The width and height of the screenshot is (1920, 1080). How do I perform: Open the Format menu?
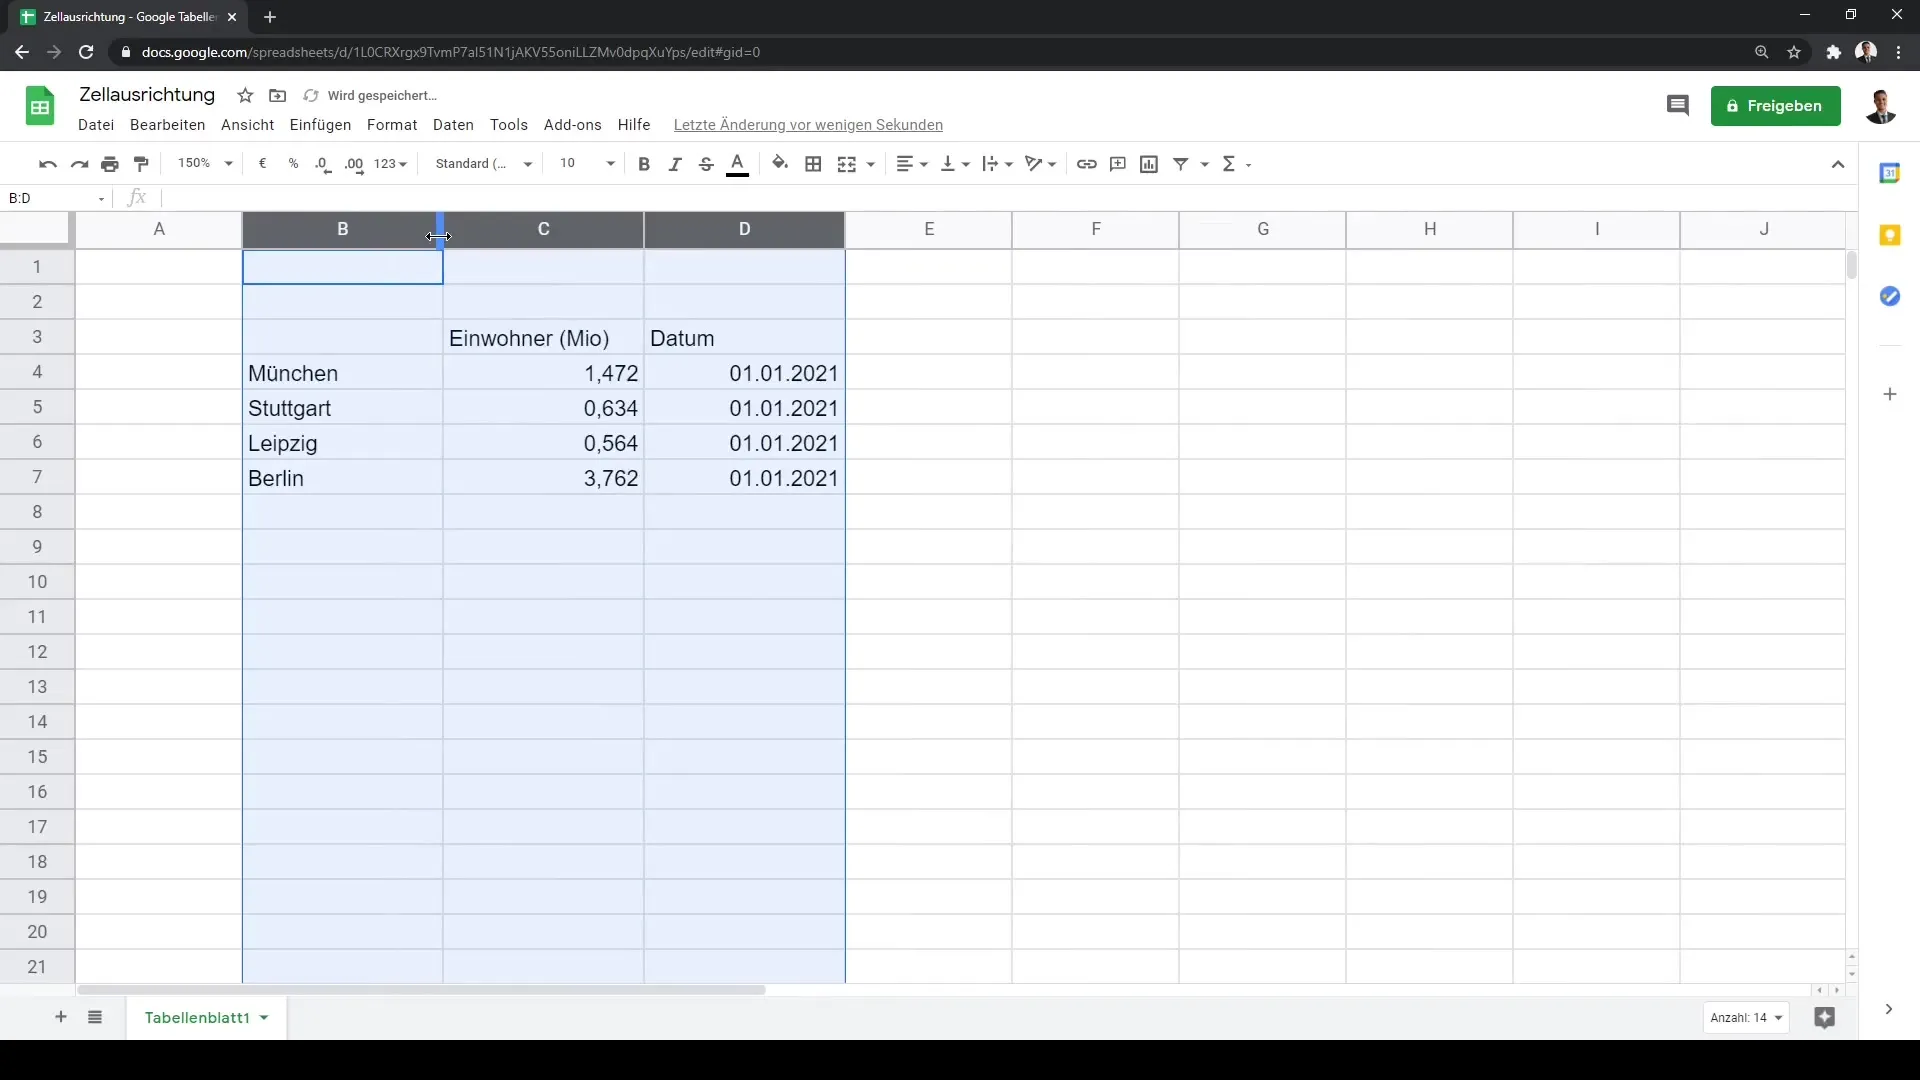tap(392, 125)
